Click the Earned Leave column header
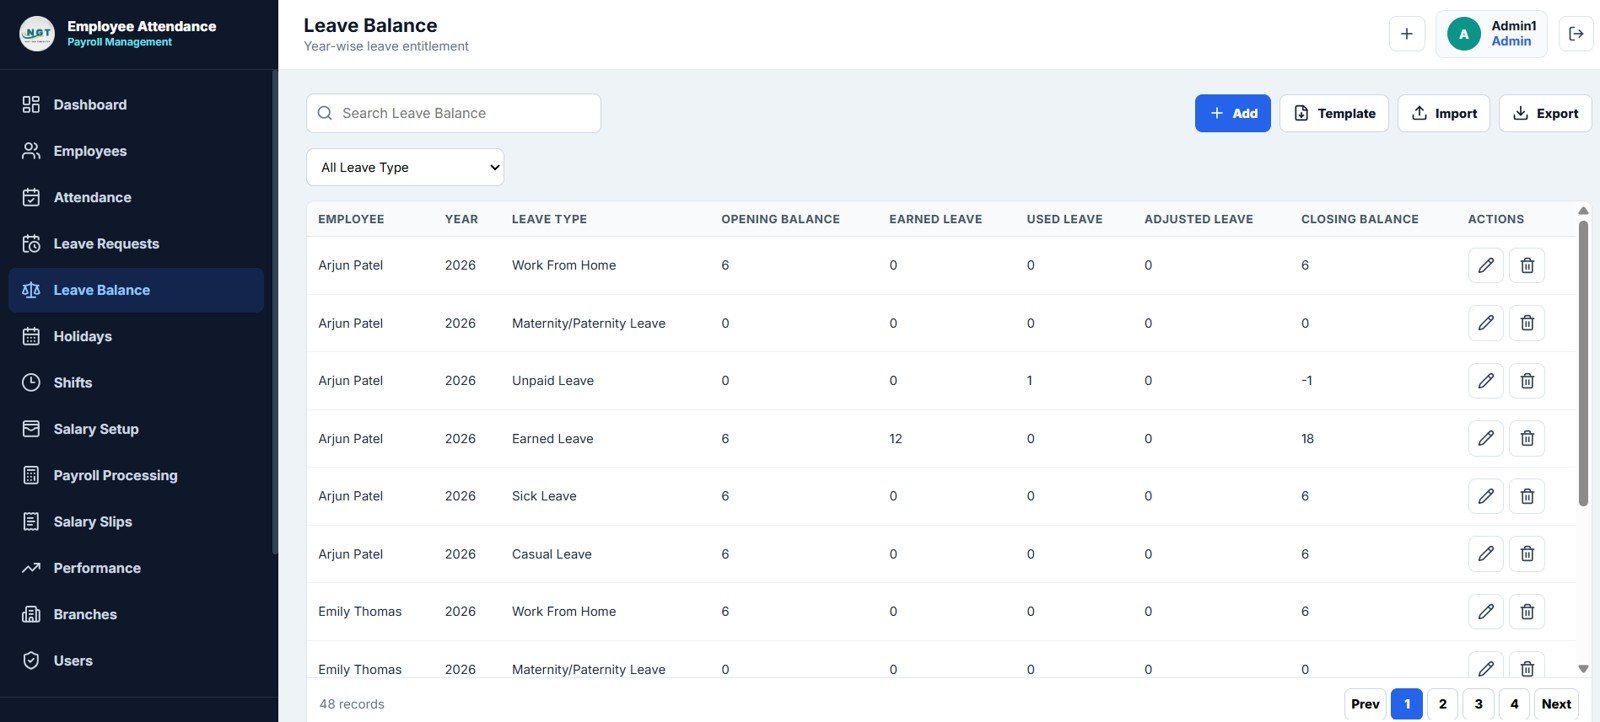1600x722 pixels. 935,219
